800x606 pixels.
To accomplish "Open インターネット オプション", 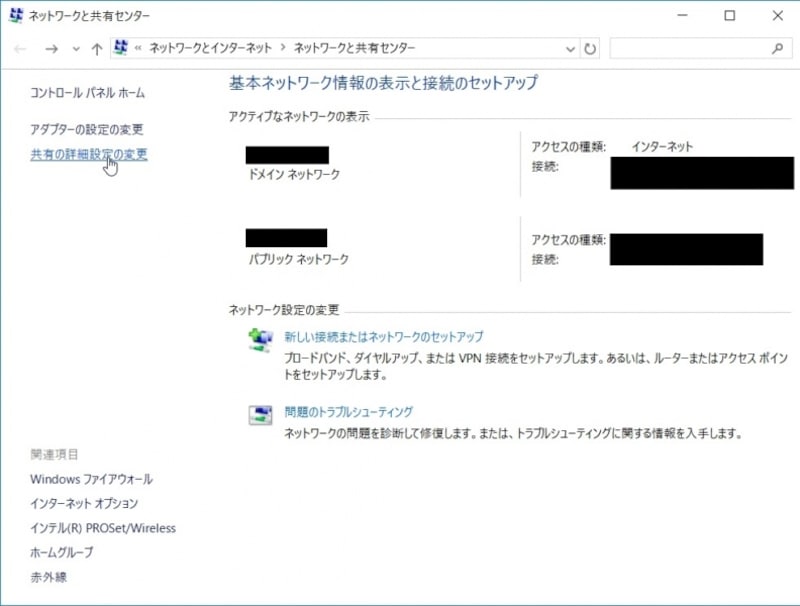I will pos(82,504).
